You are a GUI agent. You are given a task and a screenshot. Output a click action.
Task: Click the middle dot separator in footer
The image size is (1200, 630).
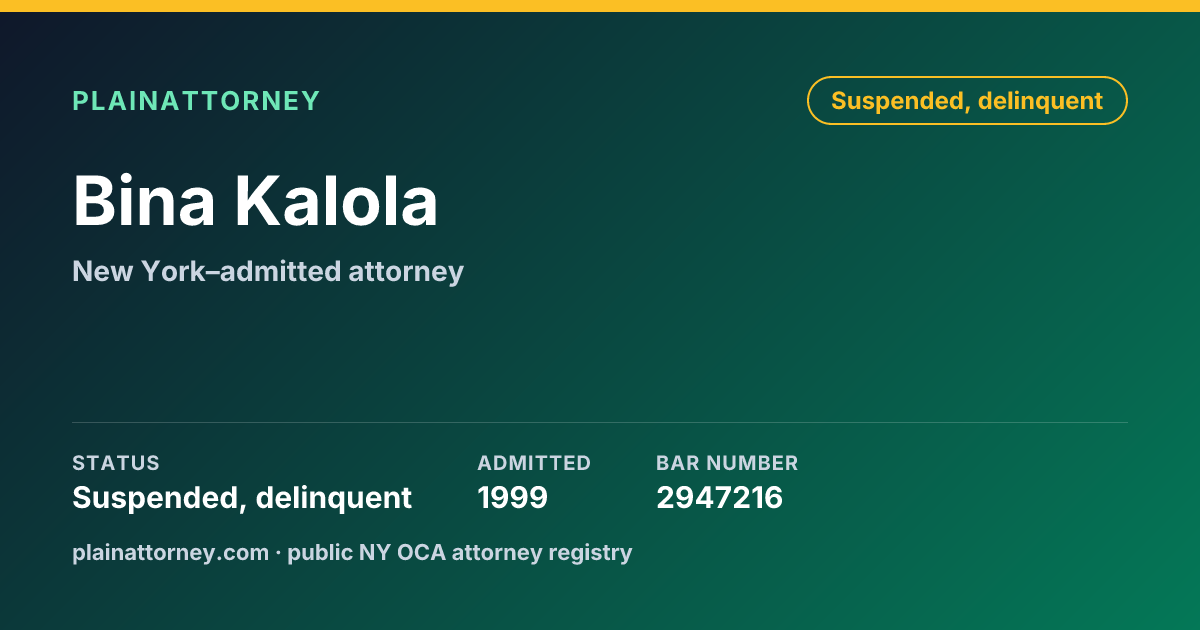(278, 552)
